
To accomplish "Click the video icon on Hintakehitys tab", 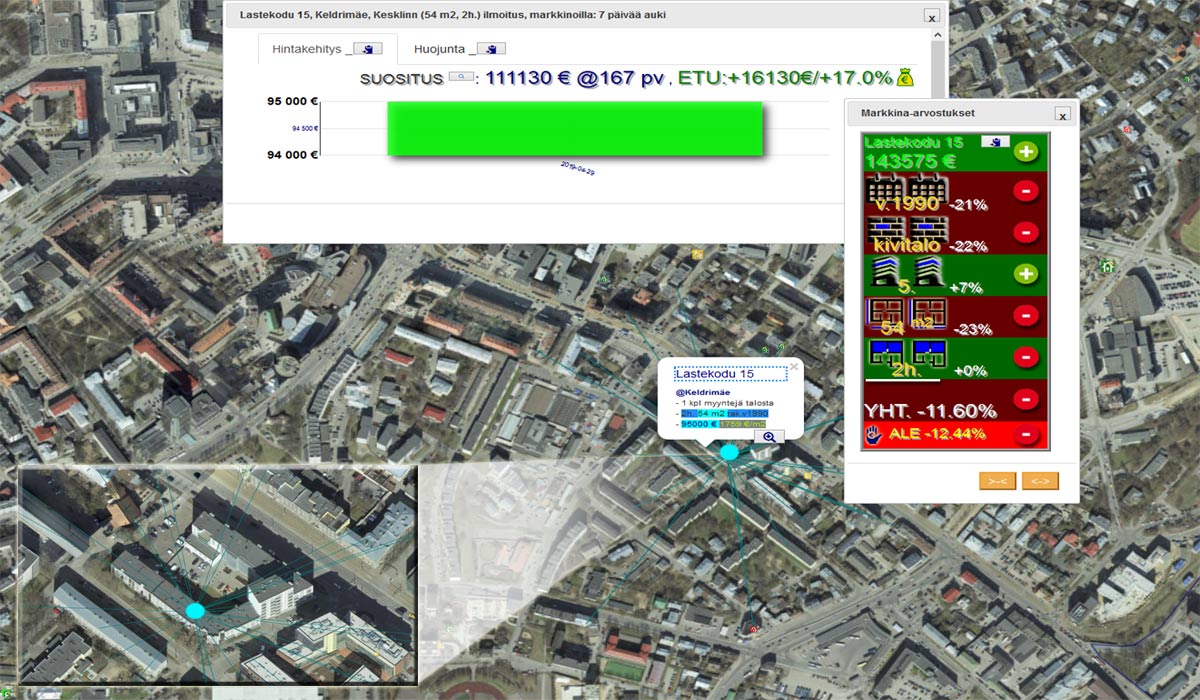I will (x=368, y=48).
